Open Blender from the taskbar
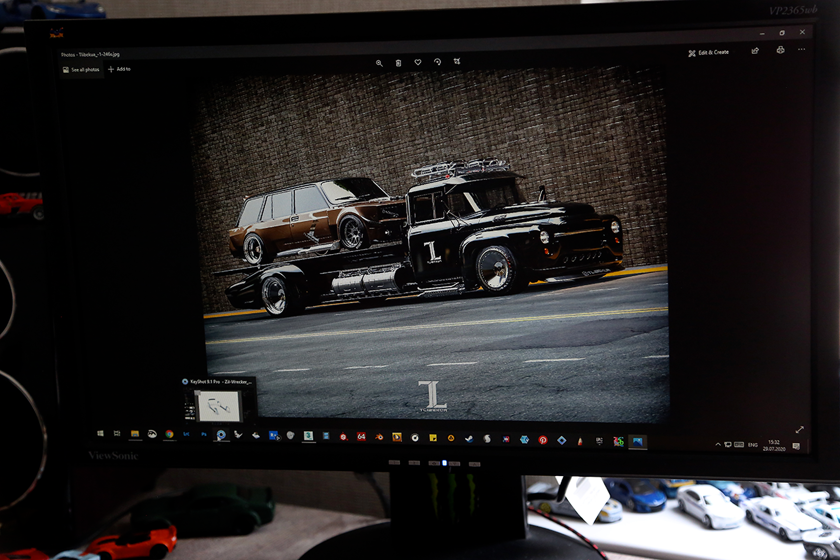The width and height of the screenshot is (840, 560). [379, 437]
